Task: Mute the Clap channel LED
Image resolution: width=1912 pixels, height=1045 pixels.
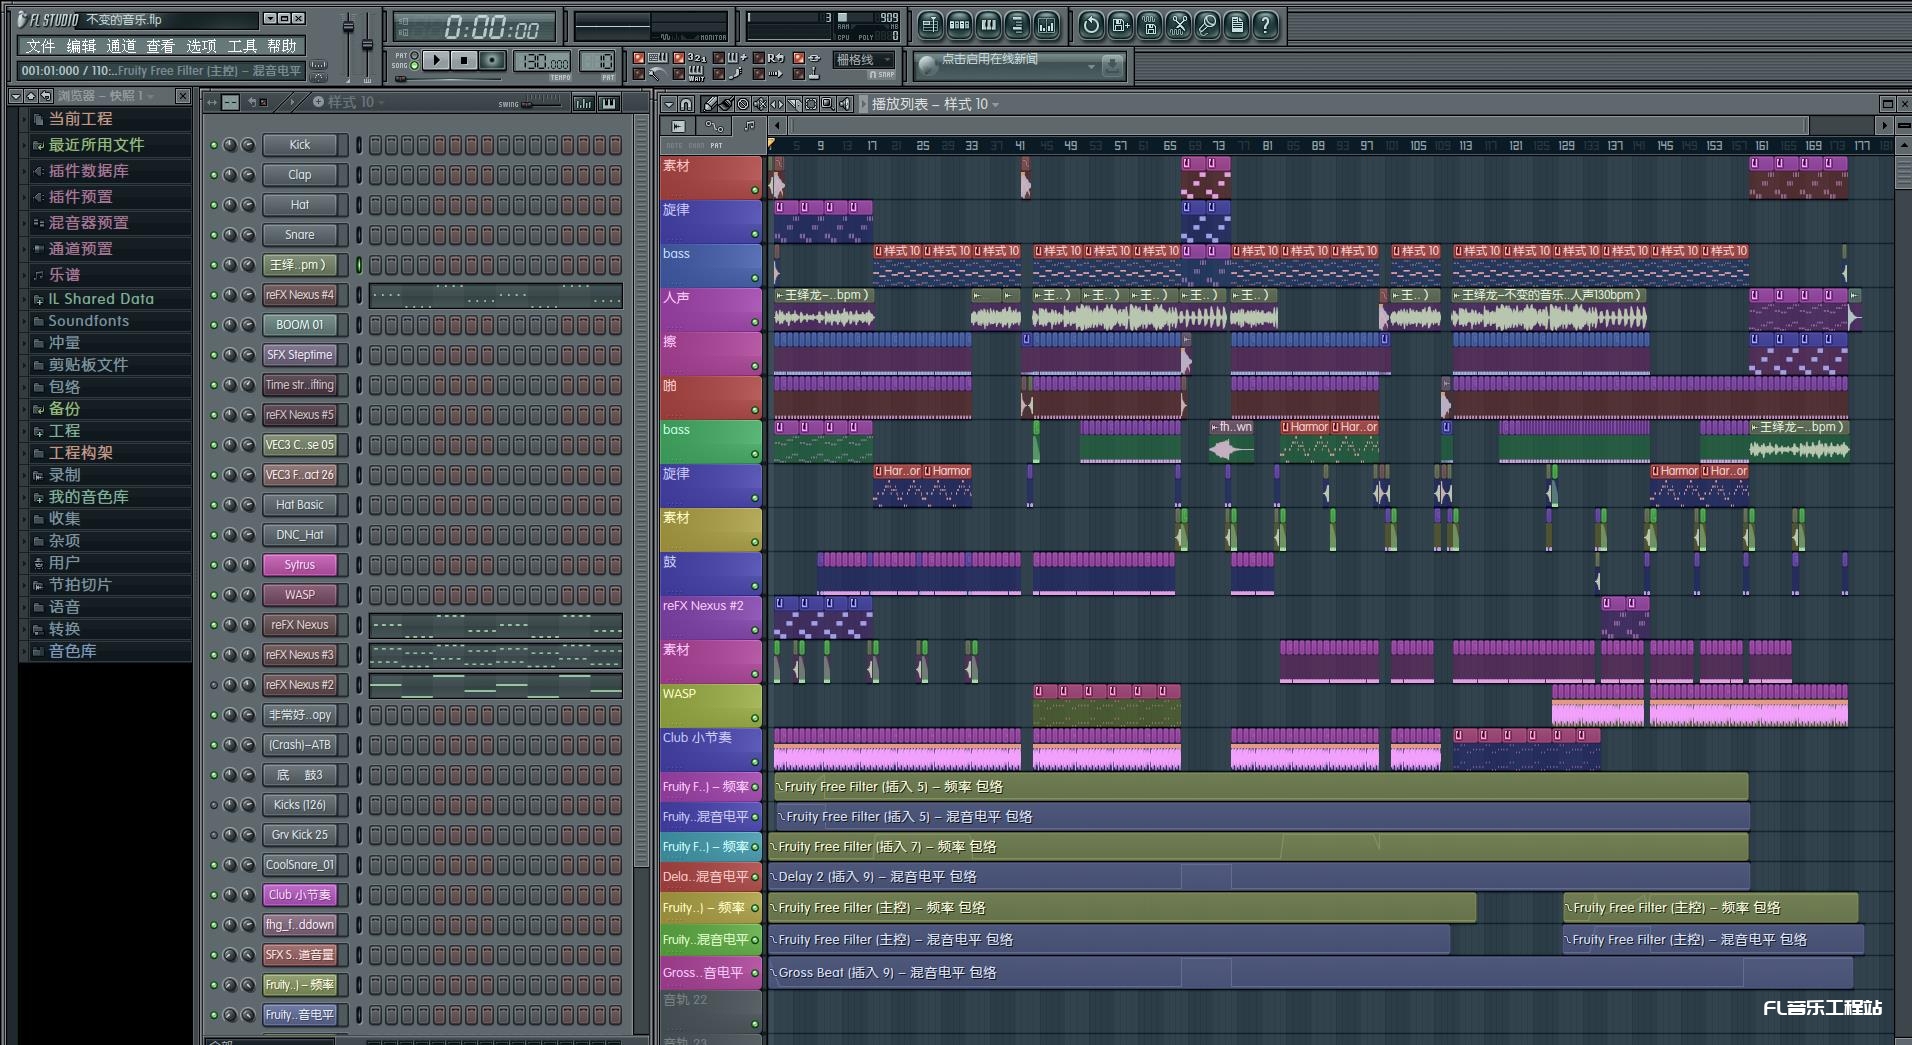Action: 213,175
